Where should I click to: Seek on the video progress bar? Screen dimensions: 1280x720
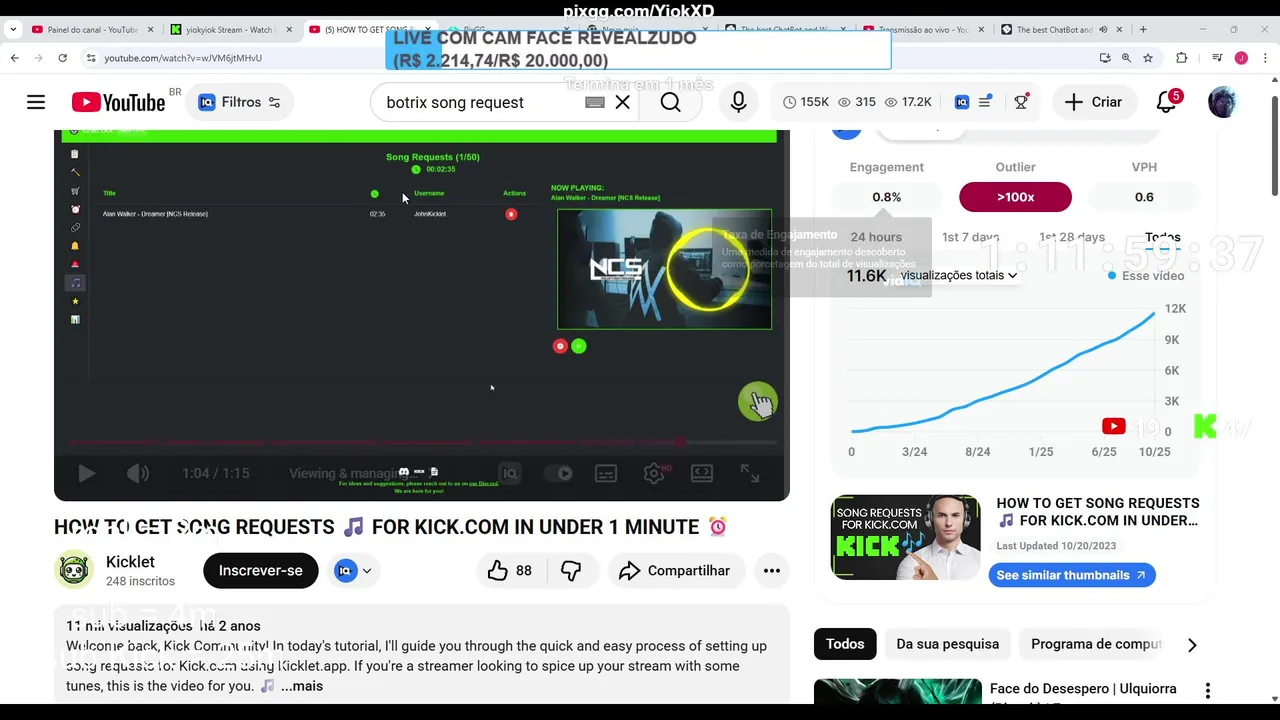pos(421,442)
